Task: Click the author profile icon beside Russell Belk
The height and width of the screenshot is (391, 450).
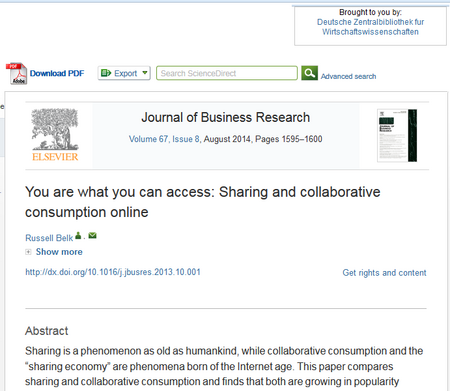Action: pos(78,236)
